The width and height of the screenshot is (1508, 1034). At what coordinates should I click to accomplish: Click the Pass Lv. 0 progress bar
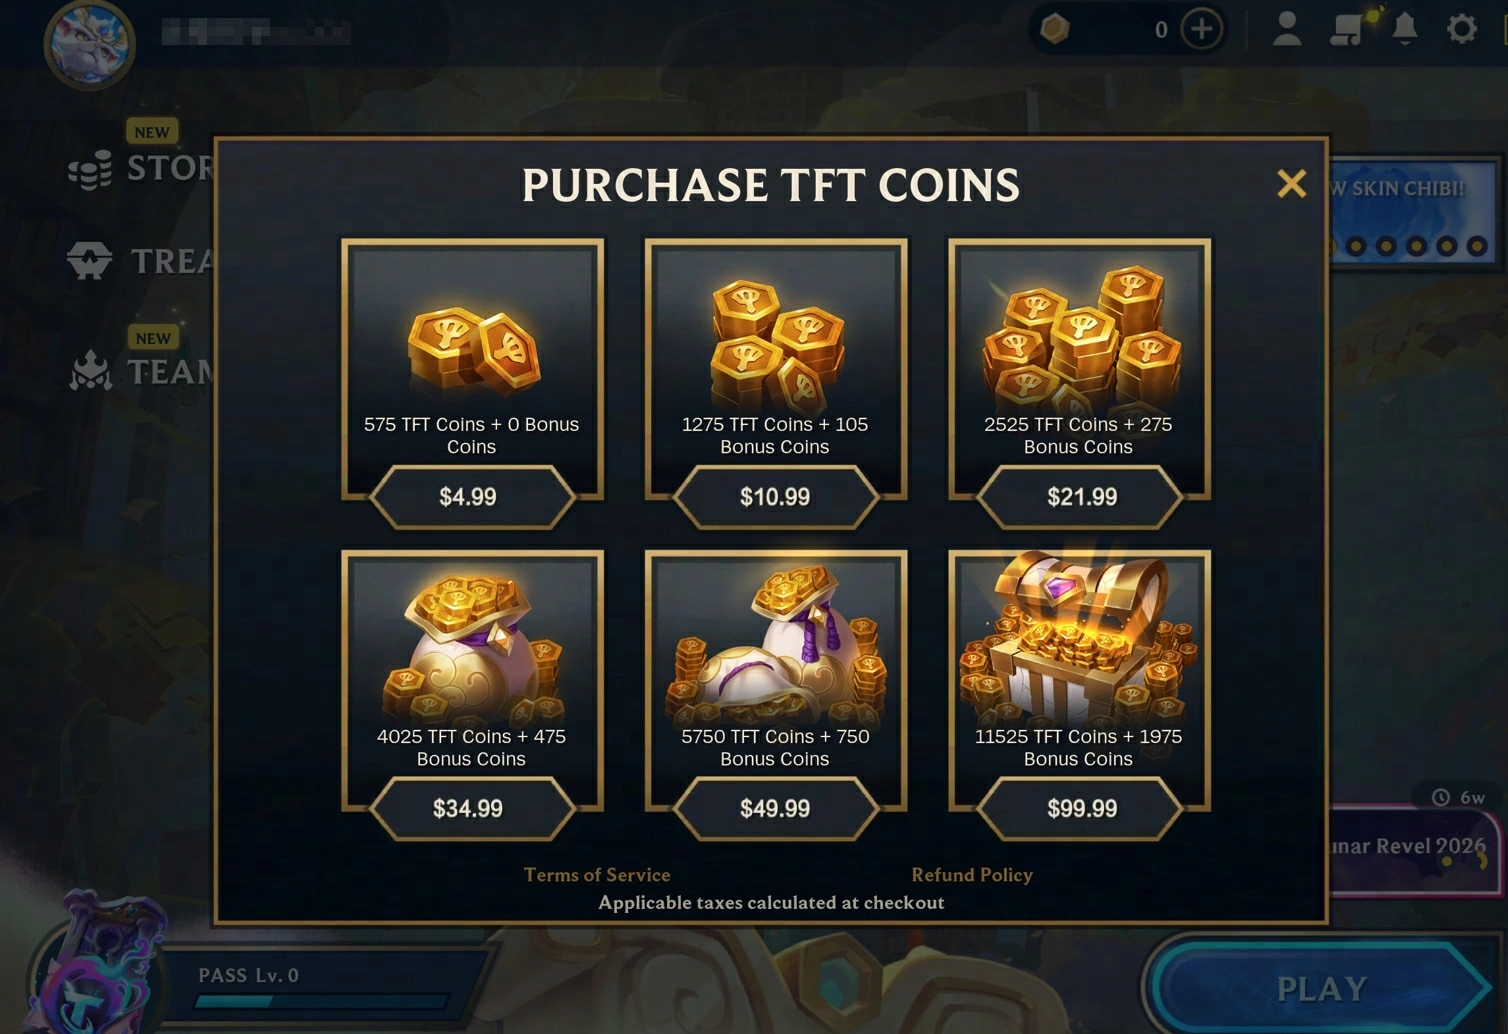tap(322, 1001)
